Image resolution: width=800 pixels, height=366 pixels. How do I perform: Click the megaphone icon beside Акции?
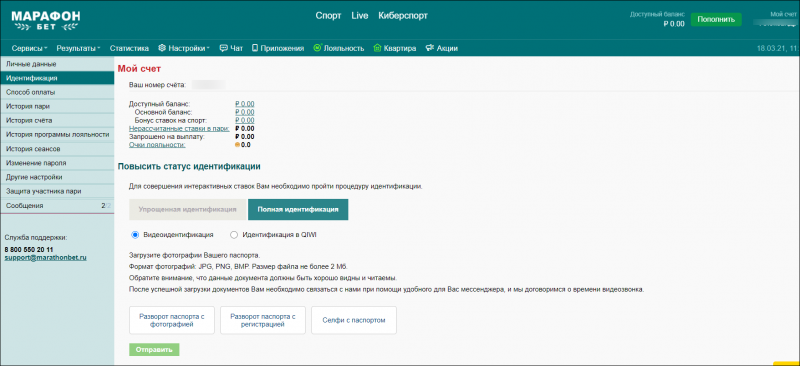[430, 48]
